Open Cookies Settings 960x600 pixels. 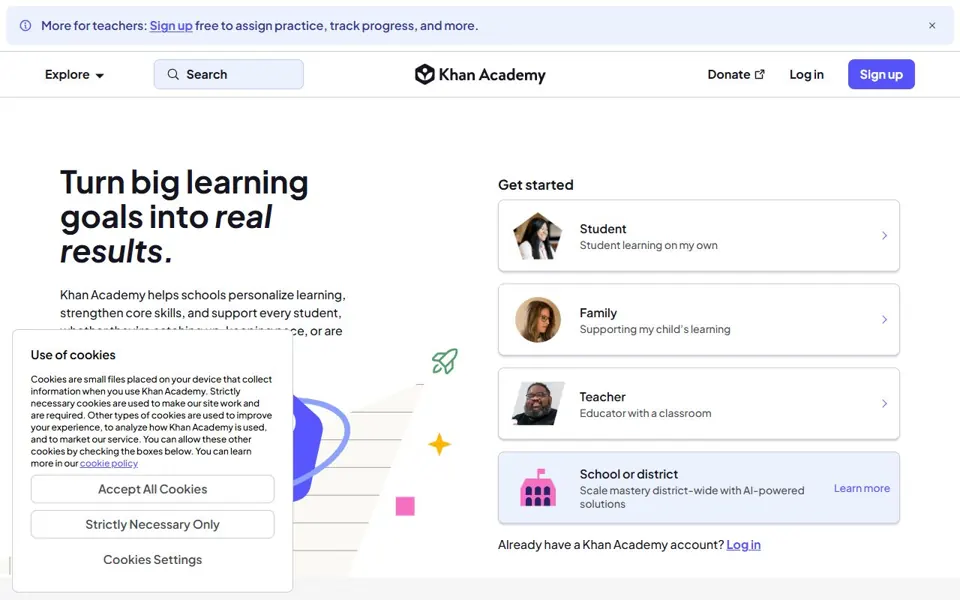(x=152, y=560)
